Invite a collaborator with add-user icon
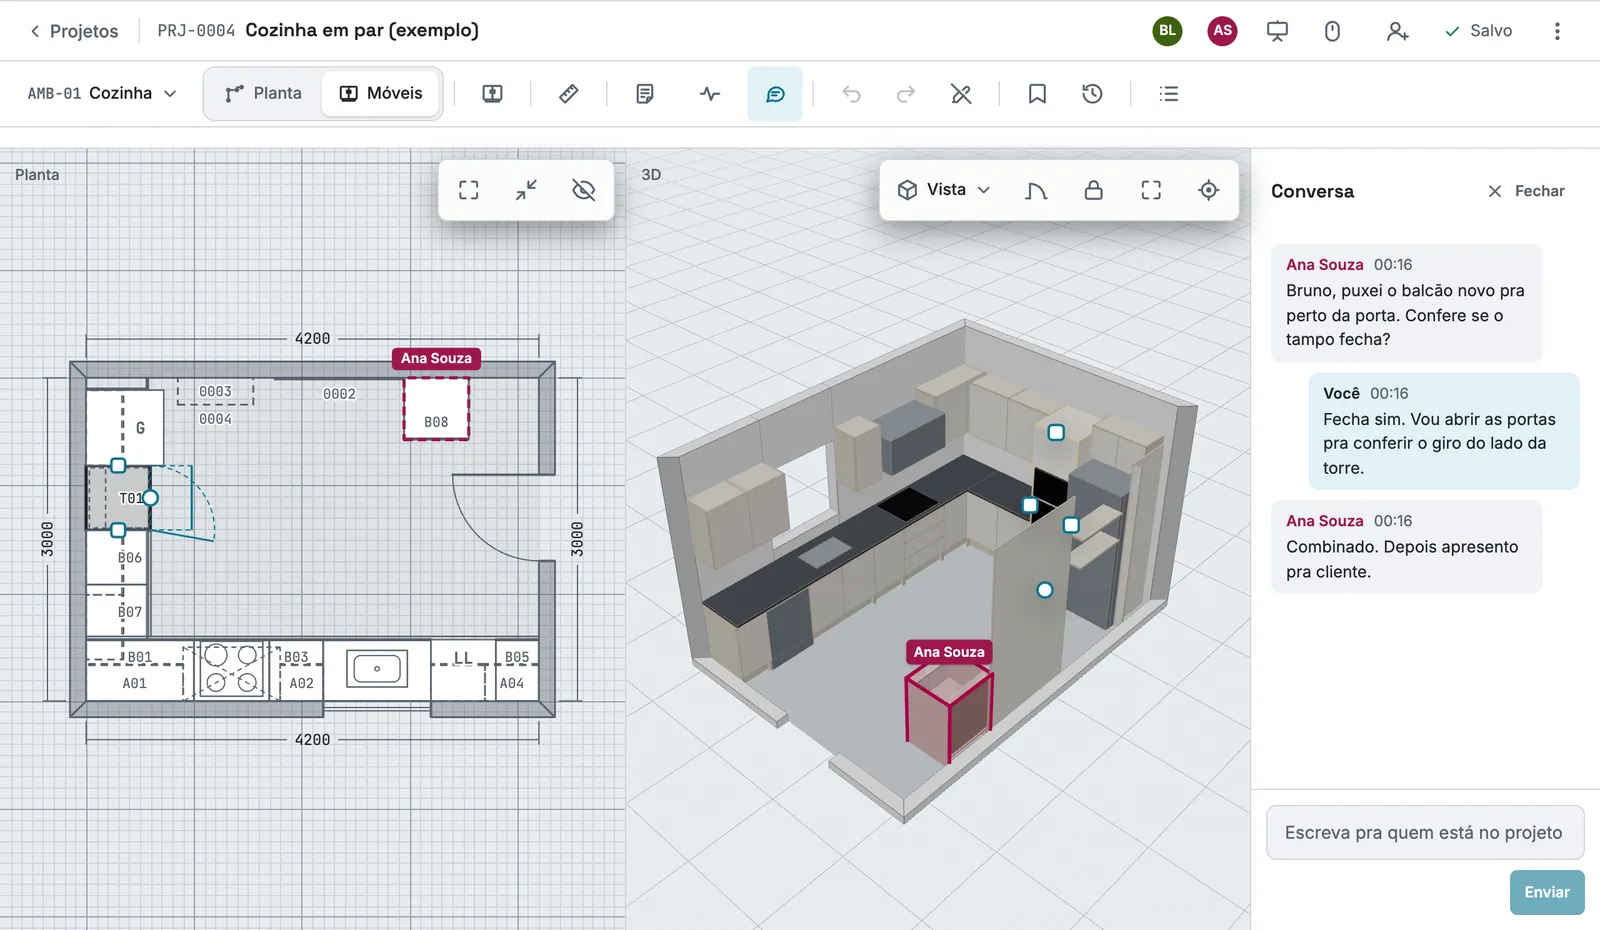 [x=1397, y=31]
